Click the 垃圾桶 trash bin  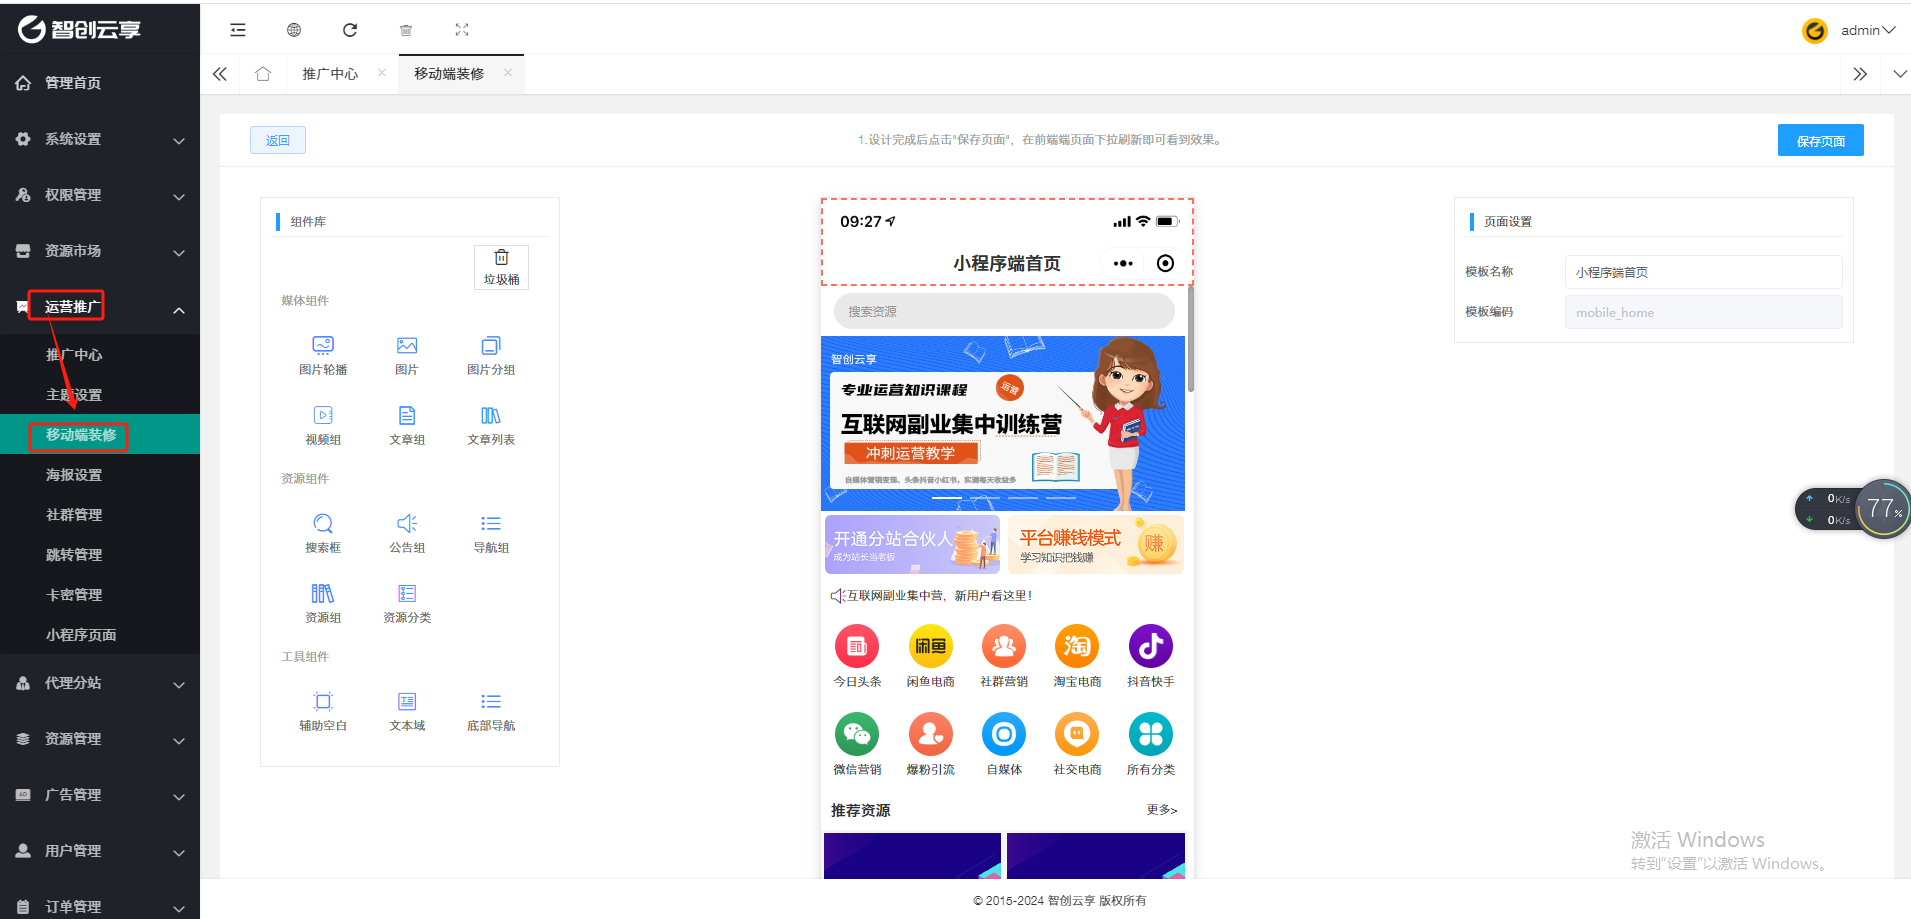point(501,267)
